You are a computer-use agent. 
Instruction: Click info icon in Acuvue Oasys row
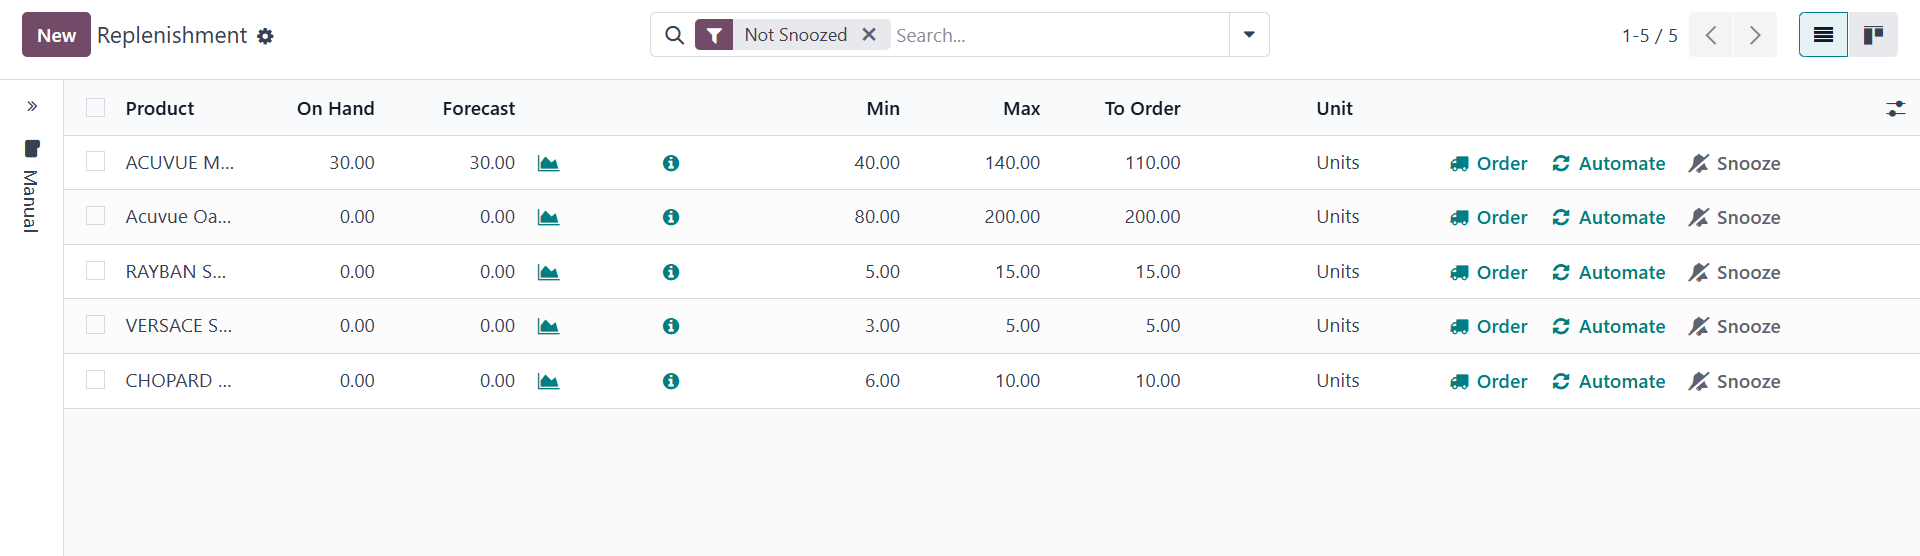coord(671,217)
